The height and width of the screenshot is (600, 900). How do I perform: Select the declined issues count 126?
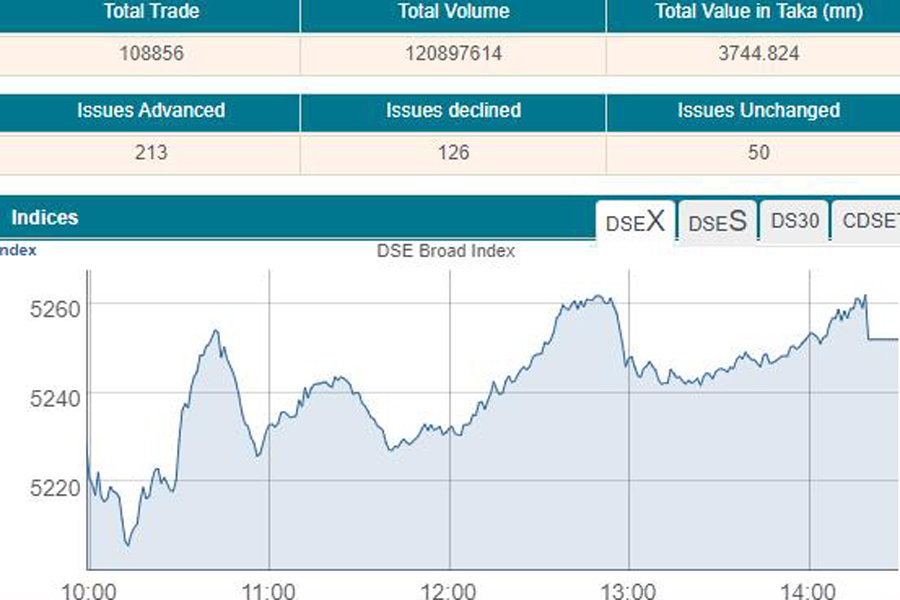click(x=453, y=153)
